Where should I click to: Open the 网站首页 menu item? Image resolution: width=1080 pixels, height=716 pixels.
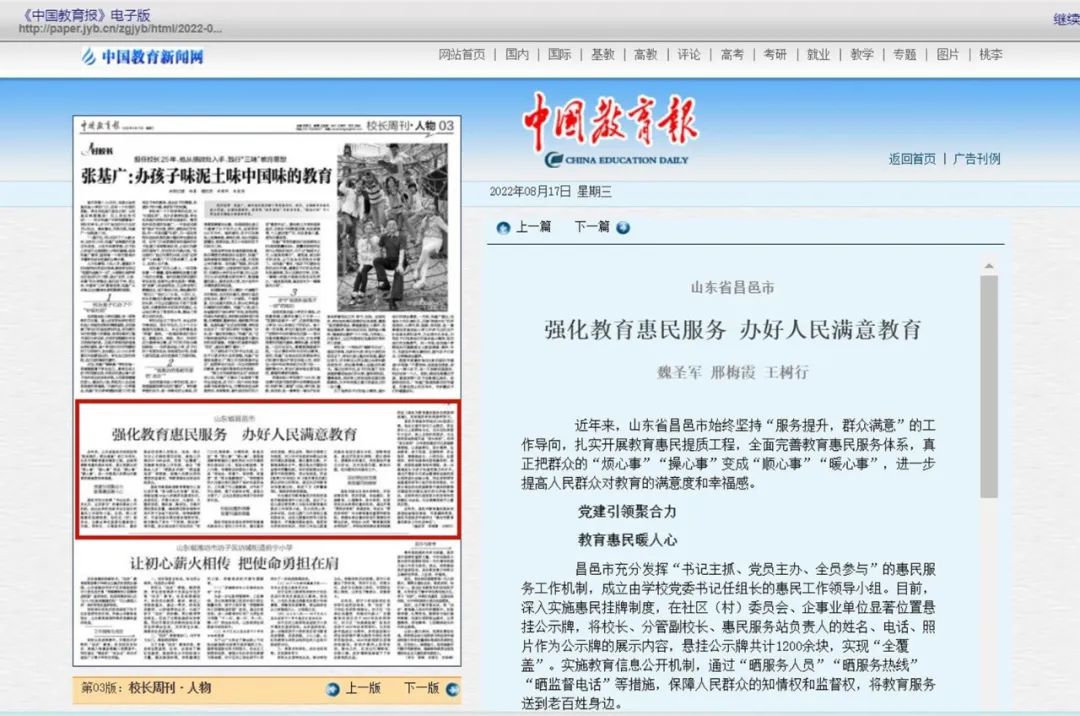coord(462,55)
